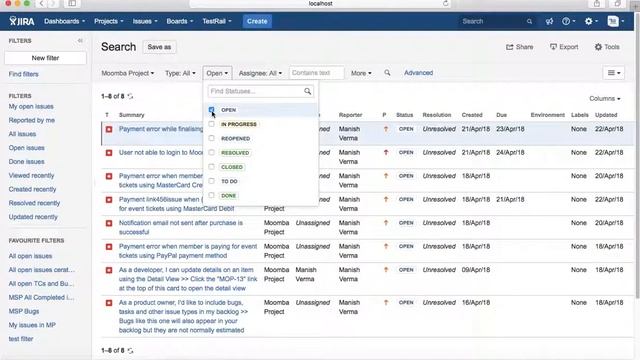This screenshot has height=360, width=640.
Task: Click browser reload icon in address bar
Action: [445, 3]
